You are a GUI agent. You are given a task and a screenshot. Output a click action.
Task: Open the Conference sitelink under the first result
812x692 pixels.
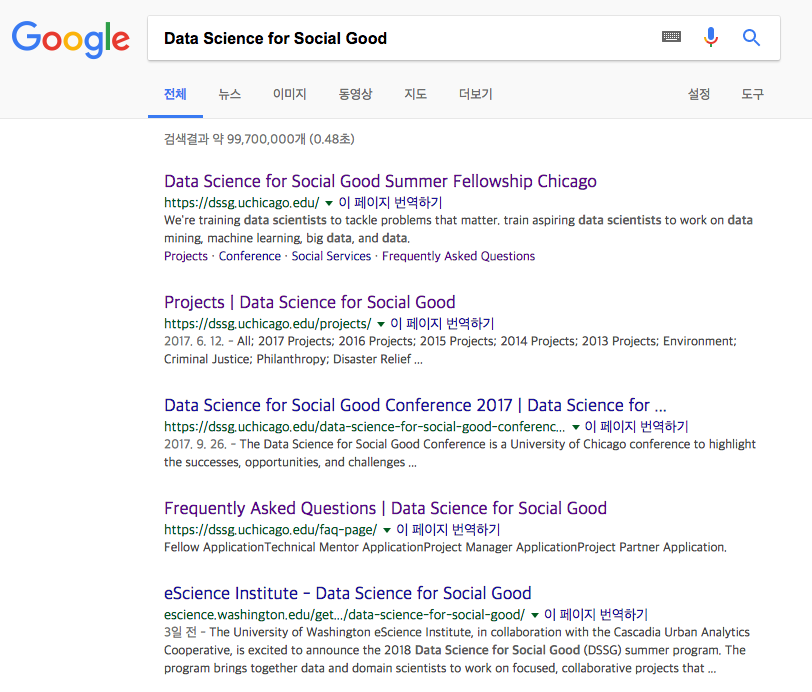249,255
